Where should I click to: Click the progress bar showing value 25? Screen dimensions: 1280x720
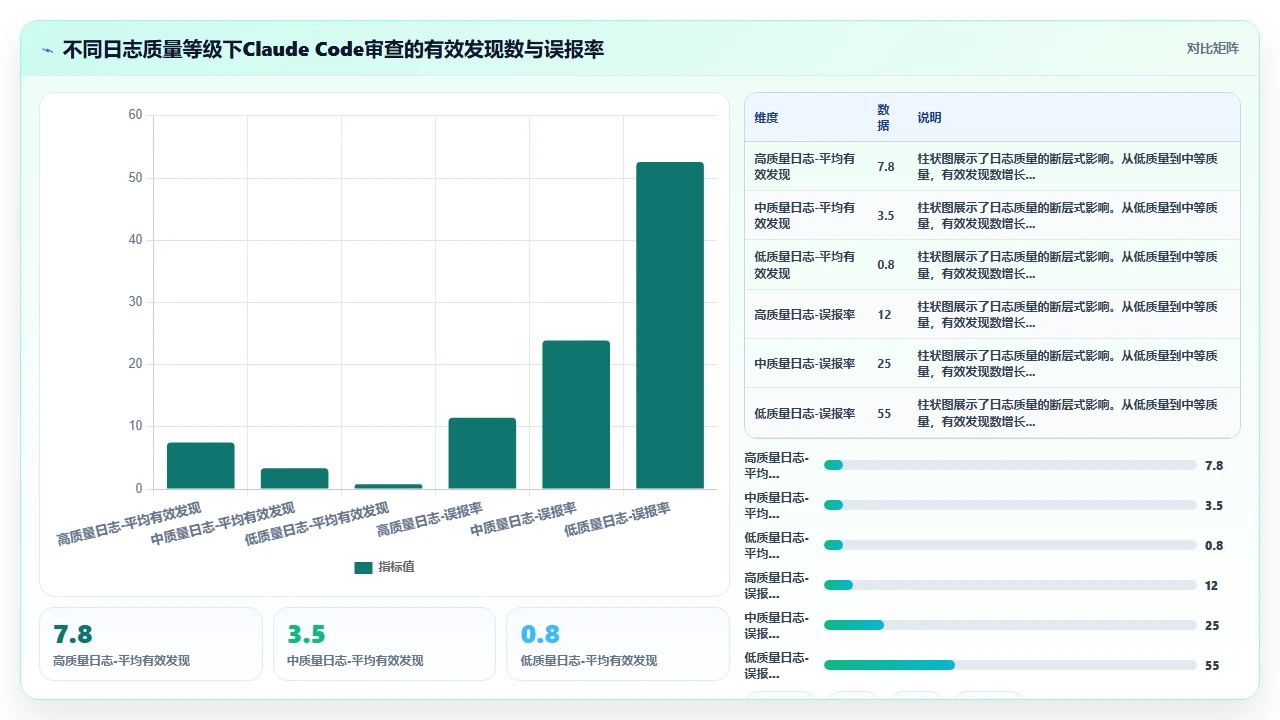pos(1010,625)
